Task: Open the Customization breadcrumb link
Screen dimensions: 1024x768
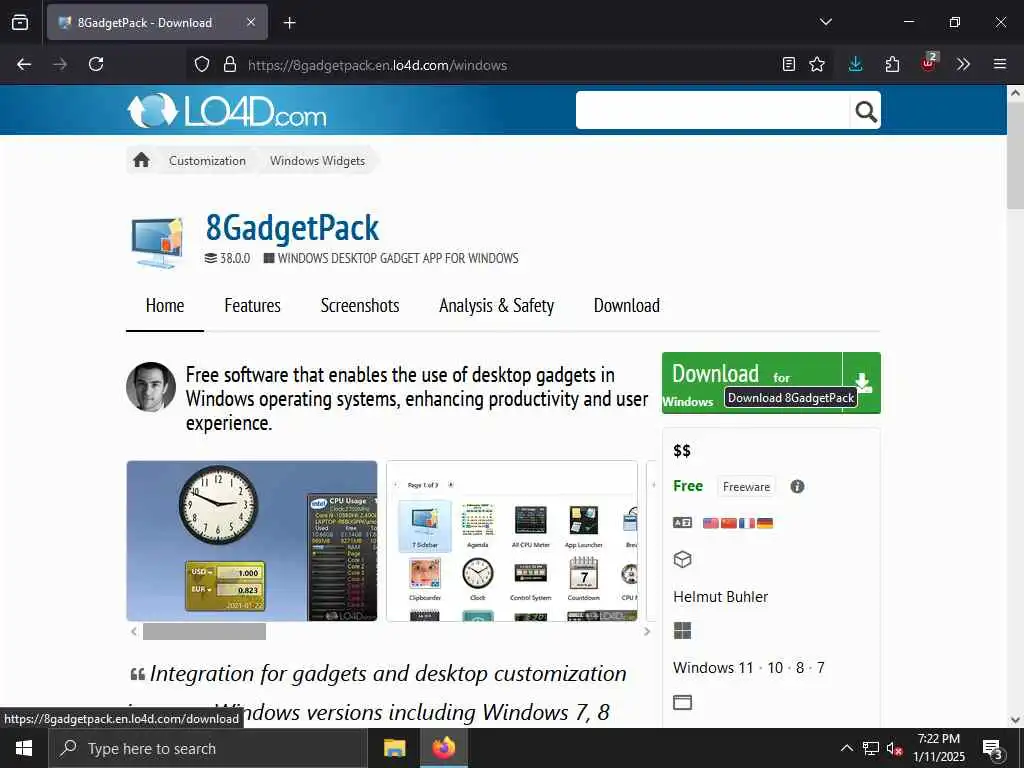Action: (207, 161)
